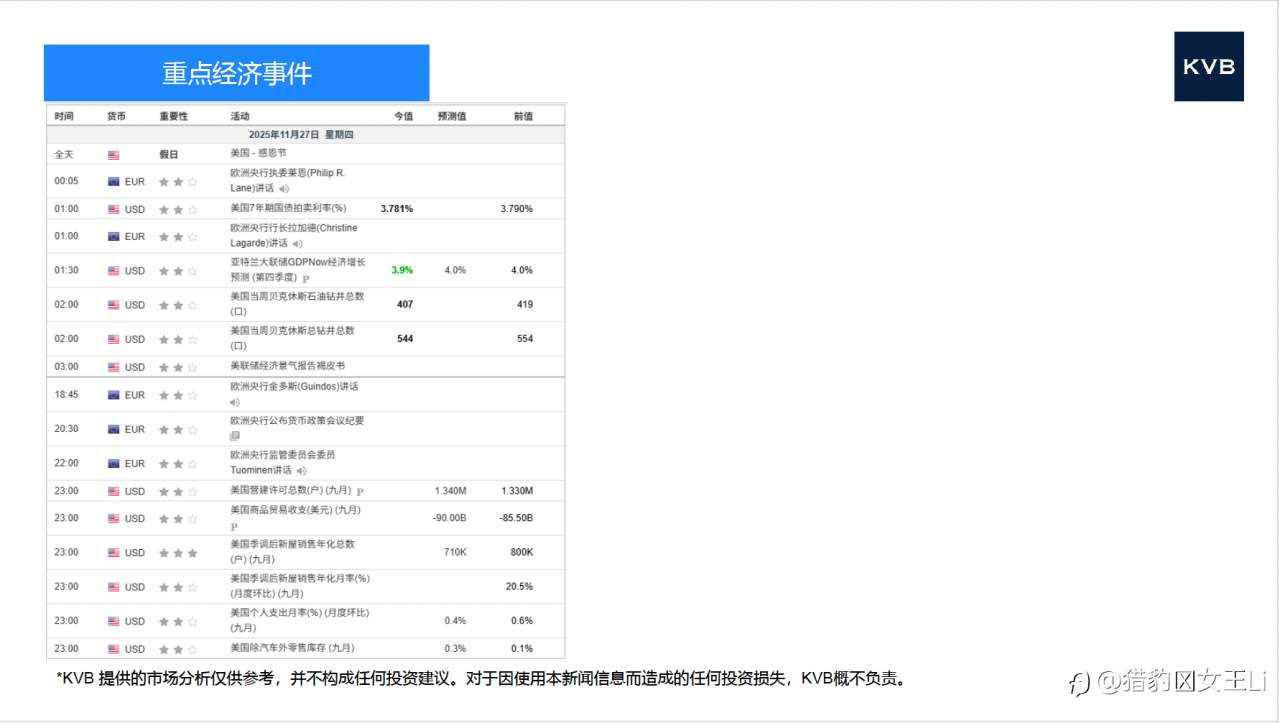Image resolution: width=1280 pixels, height=723 pixels.
Task: Open the 欧洲央行金多斯(Guindos)讲话 event
Action: (294, 386)
